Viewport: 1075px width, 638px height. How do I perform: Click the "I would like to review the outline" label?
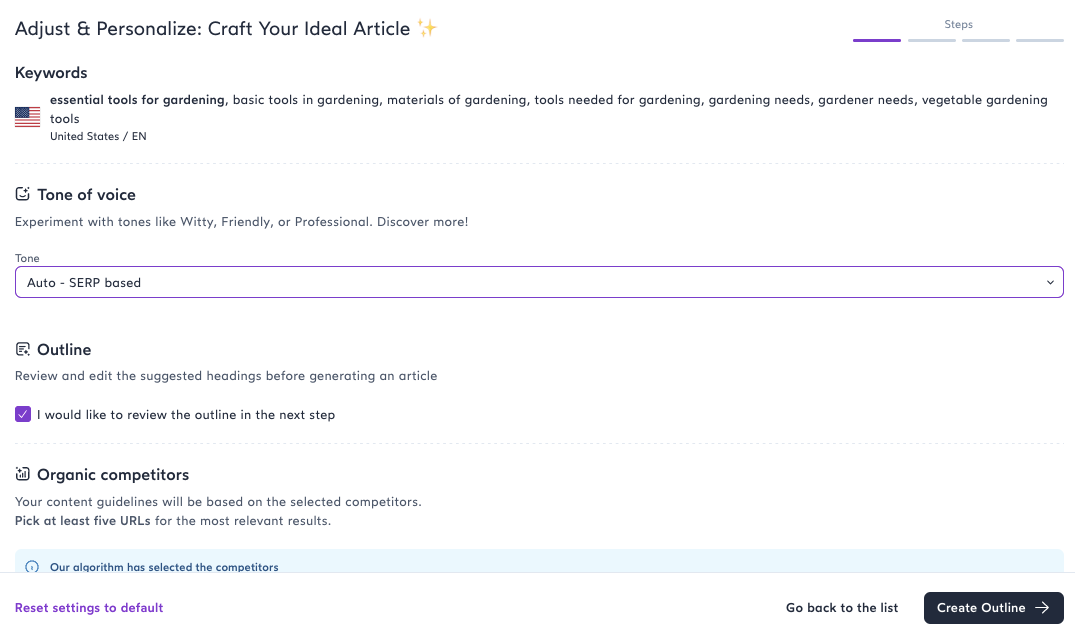186,414
